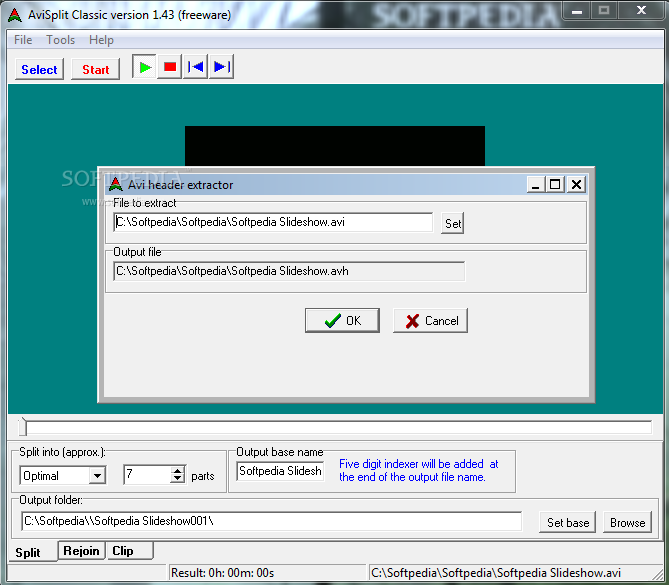The image size is (669, 585).
Task: Open the Tools menu
Action: (x=61, y=40)
